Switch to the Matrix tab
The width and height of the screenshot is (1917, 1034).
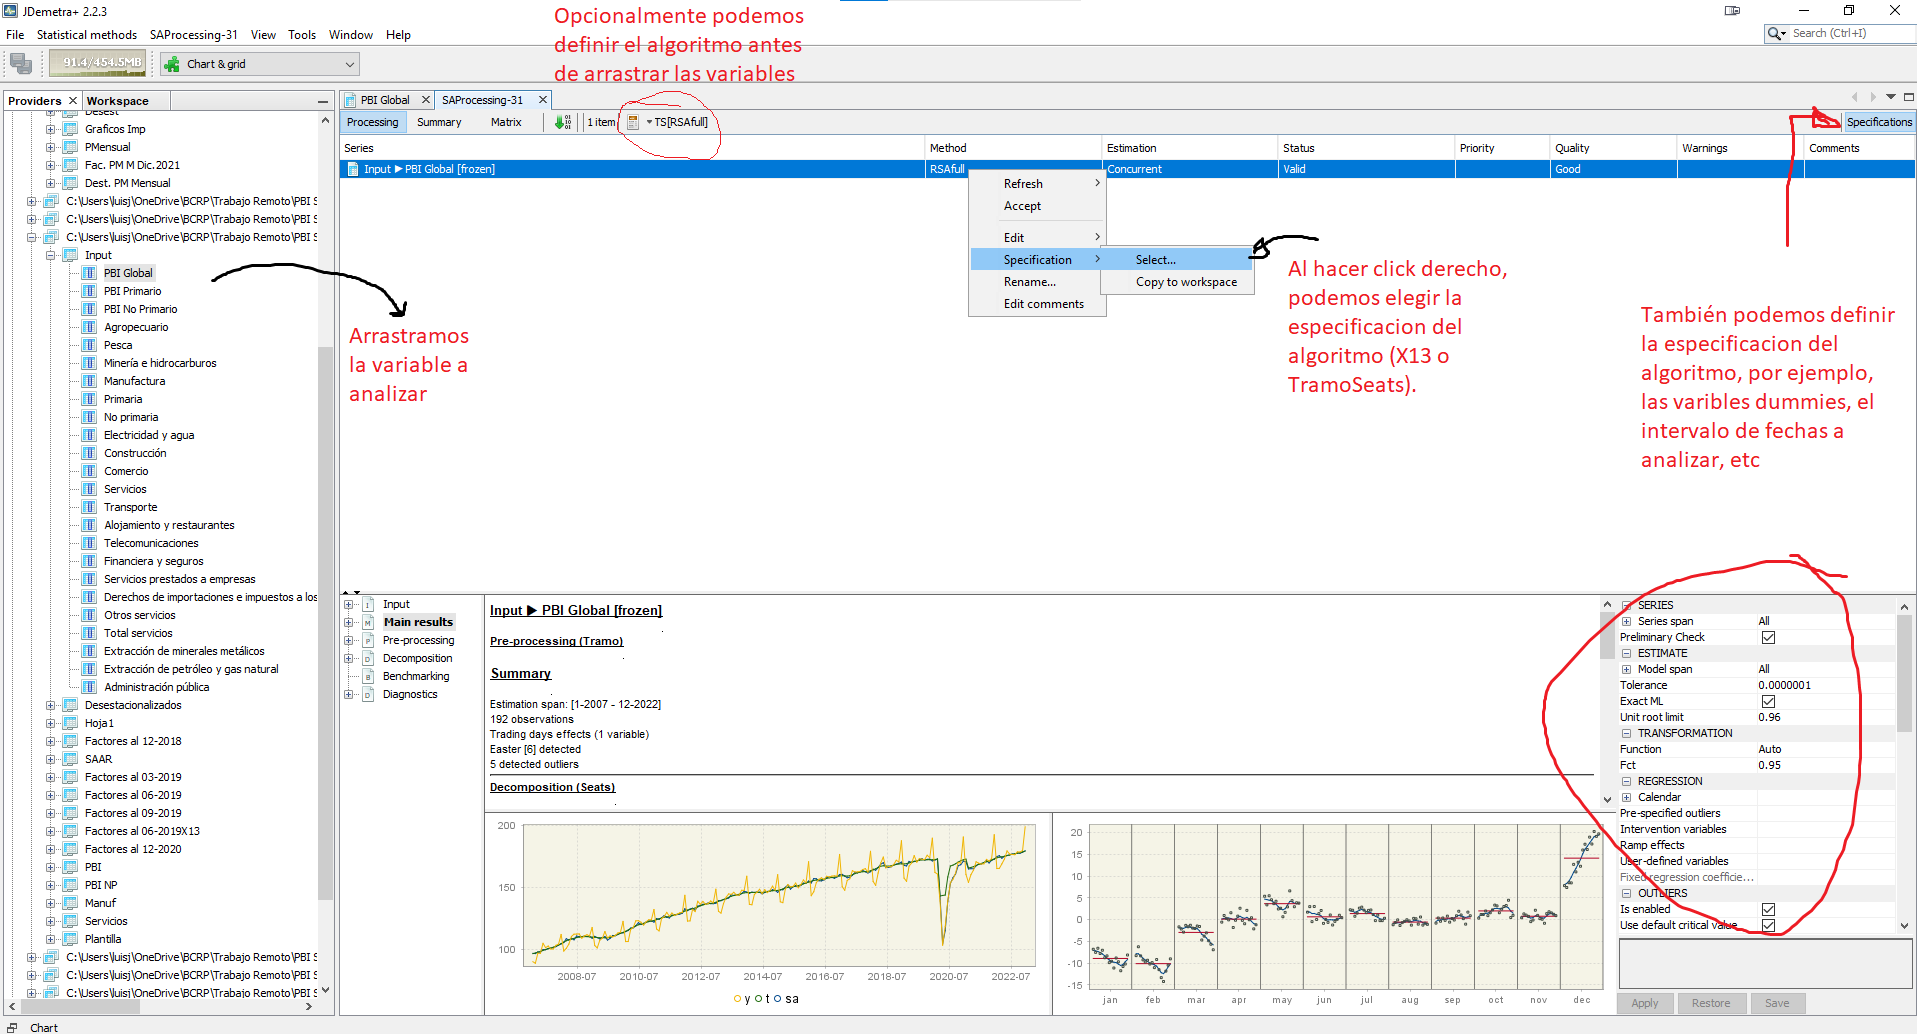point(506,122)
